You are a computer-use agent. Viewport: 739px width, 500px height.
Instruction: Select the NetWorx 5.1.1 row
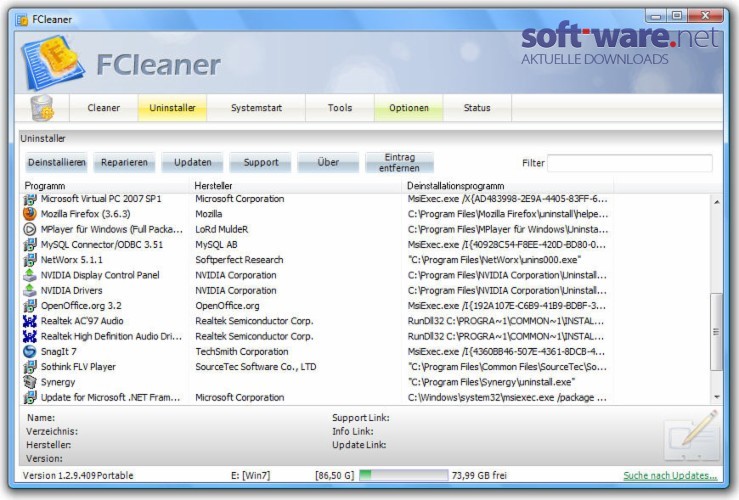(x=317, y=260)
